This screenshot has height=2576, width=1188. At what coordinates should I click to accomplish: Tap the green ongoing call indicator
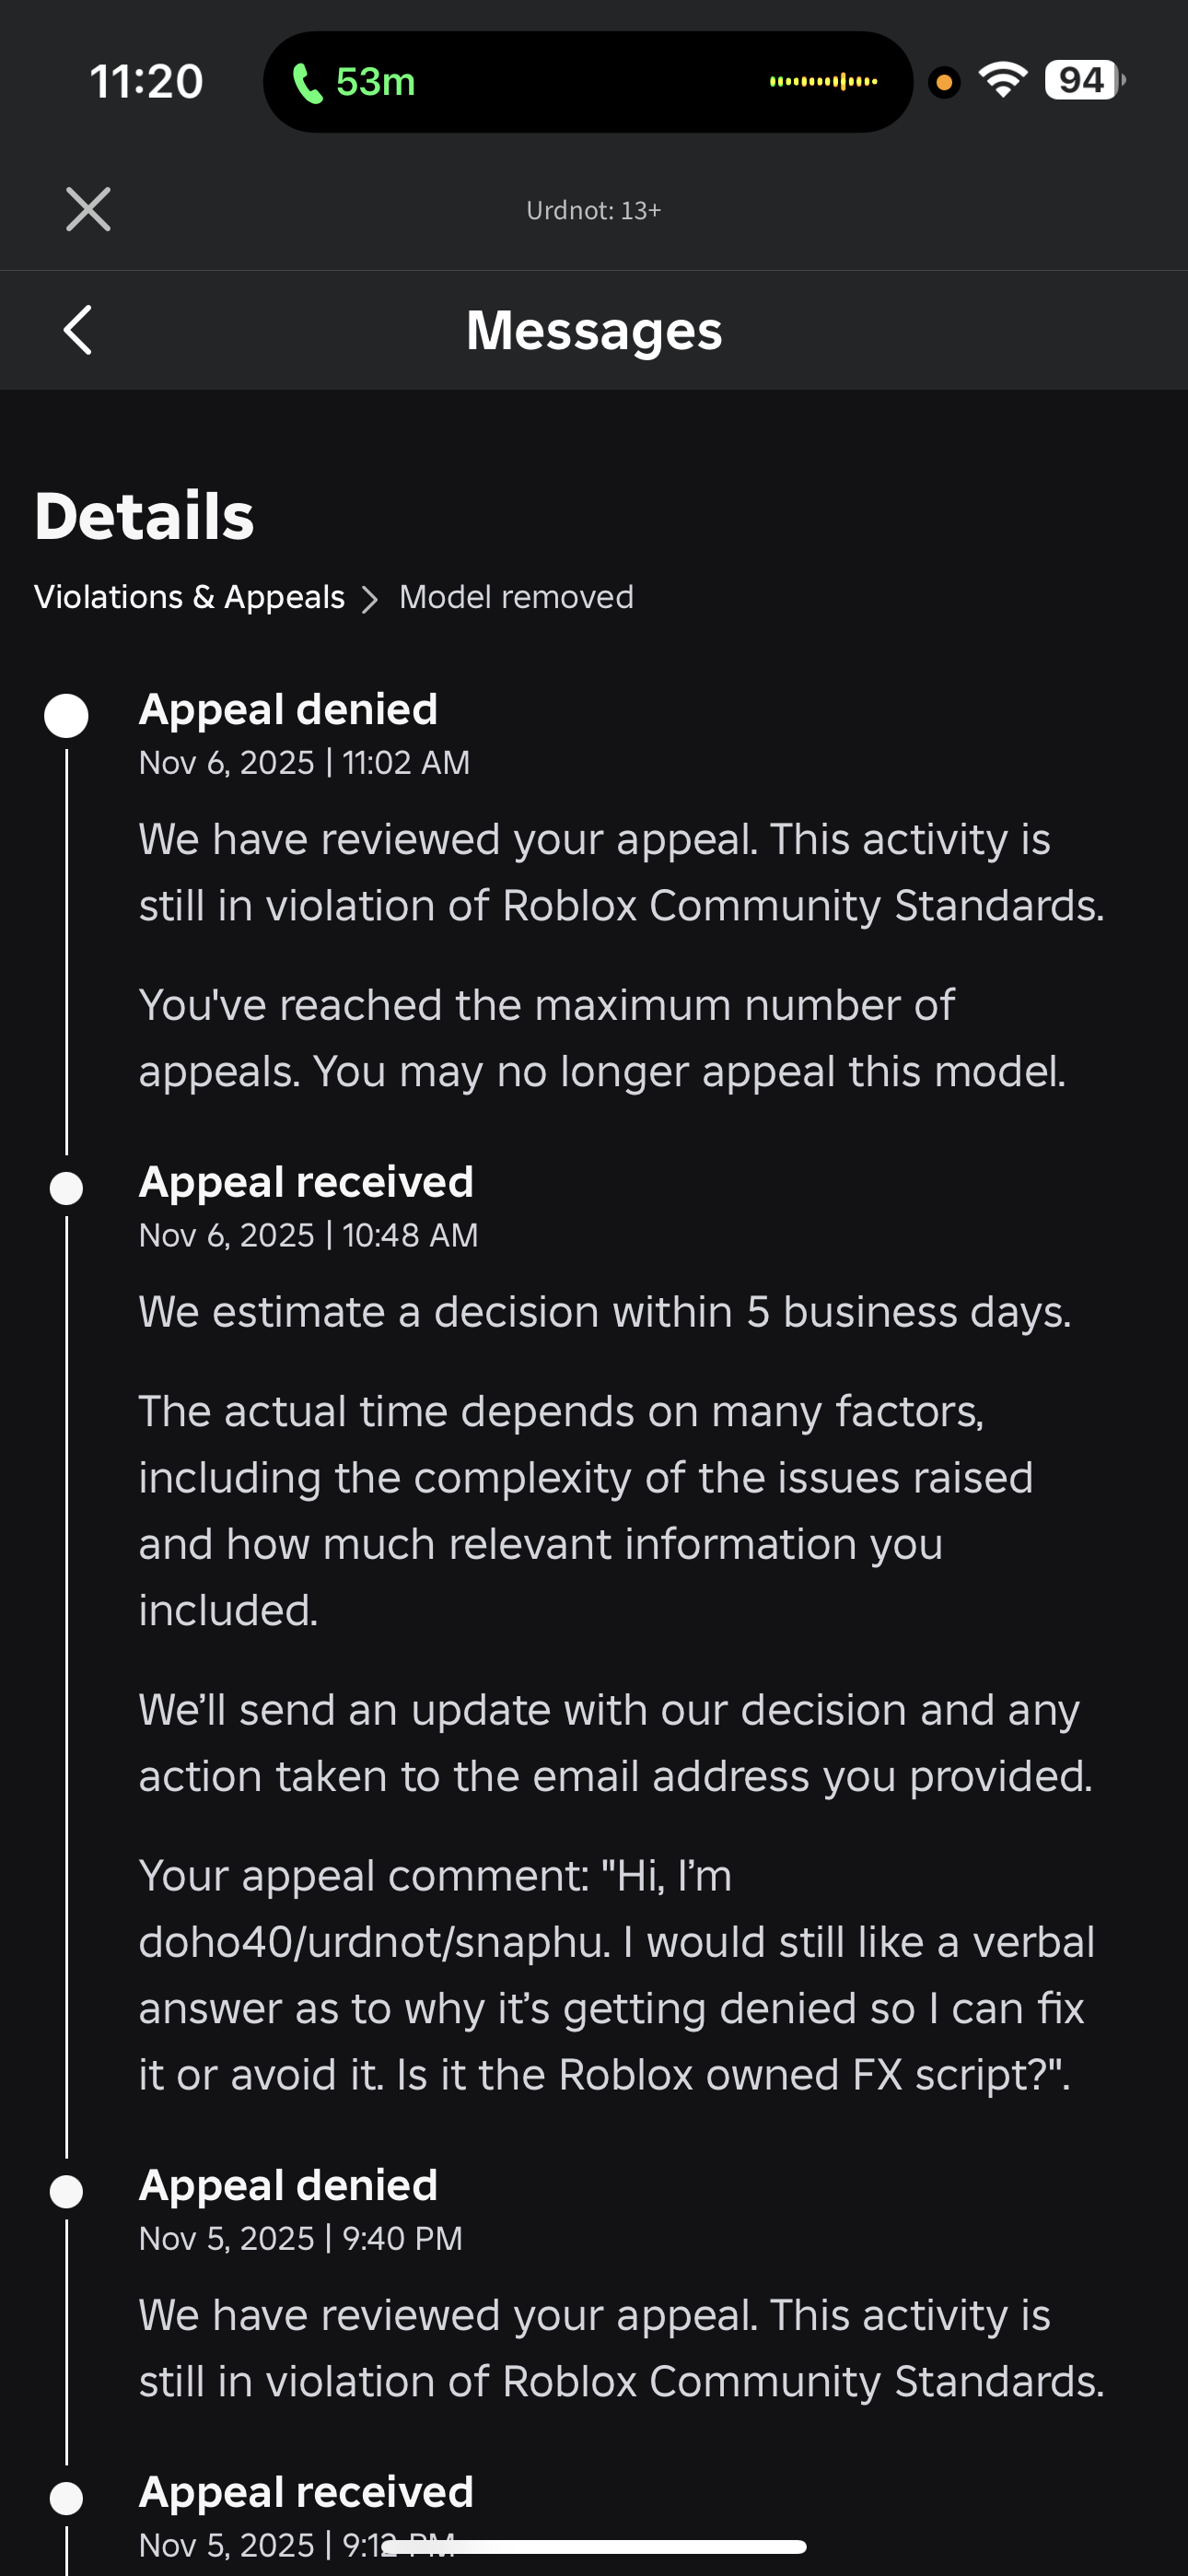(354, 82)
